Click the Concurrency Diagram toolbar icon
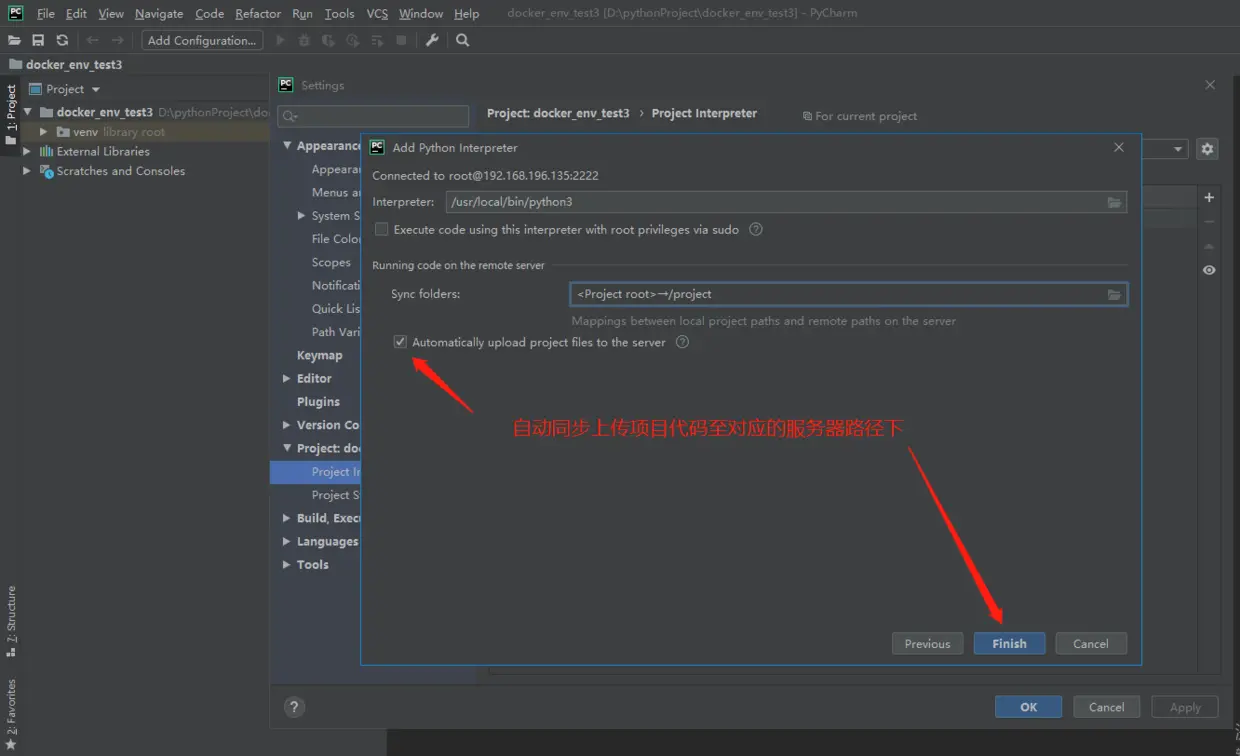1240x756 pixels. click(377, 40)
